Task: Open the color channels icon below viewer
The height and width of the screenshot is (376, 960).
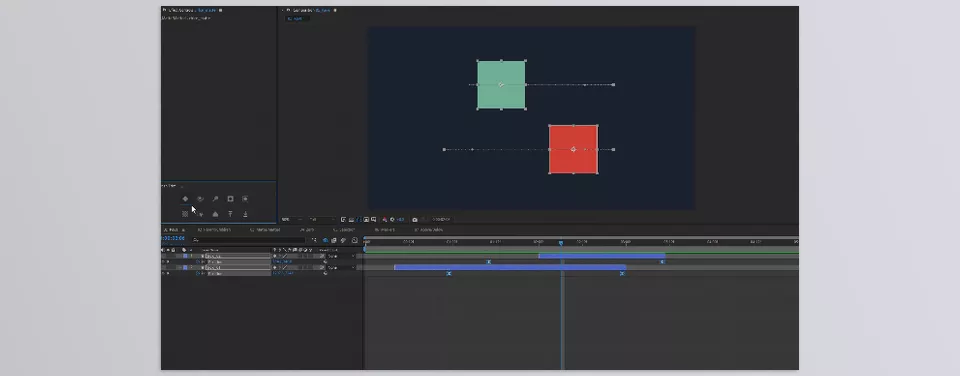Action: click(384, 219)
